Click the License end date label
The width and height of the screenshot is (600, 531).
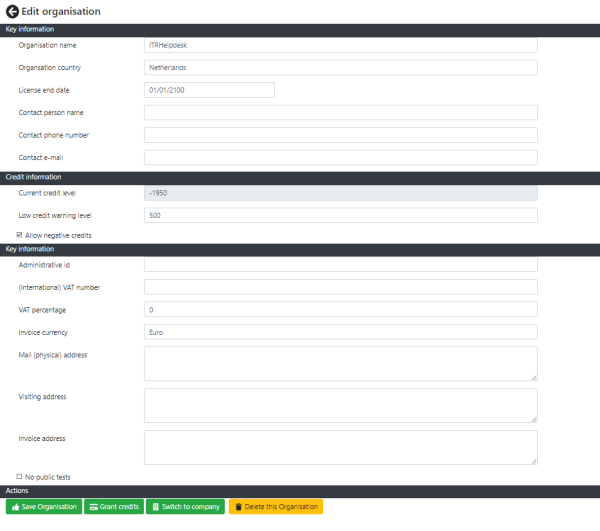click(x=44, y=90)
